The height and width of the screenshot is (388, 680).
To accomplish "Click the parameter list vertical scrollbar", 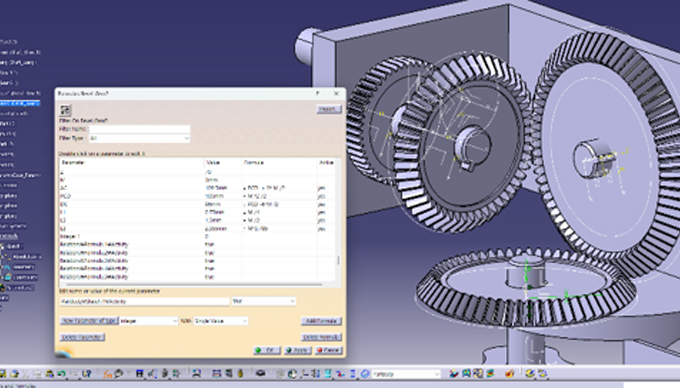I will click(338, 221).
